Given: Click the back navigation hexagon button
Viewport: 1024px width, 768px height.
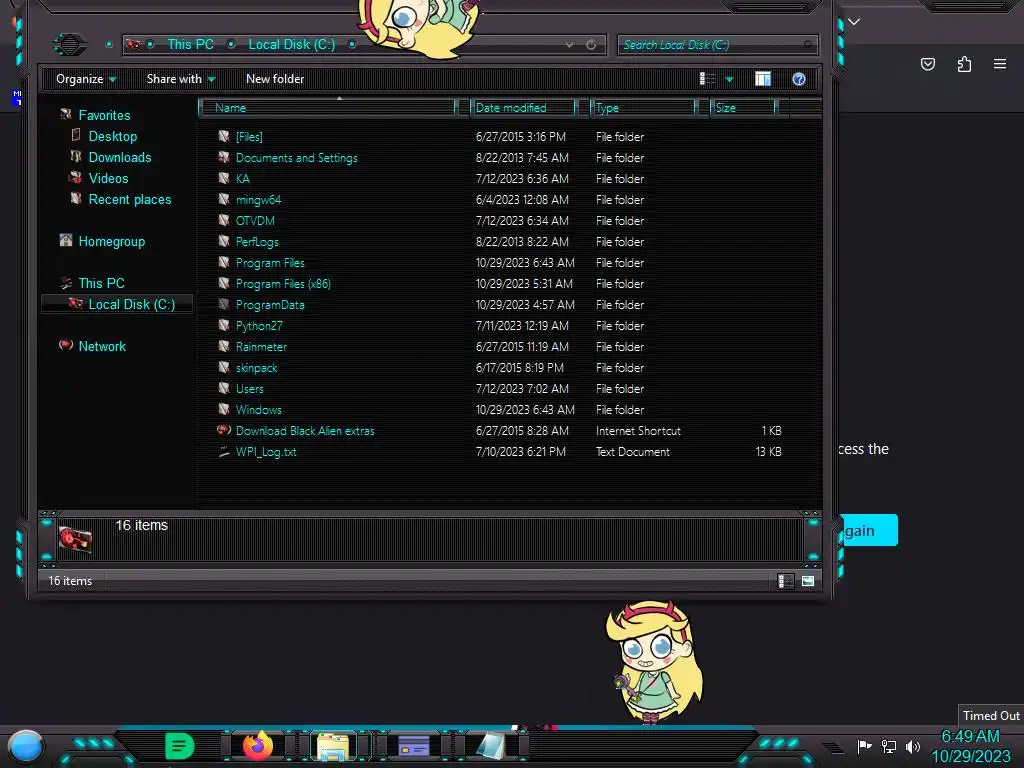Looking at the screenshot, I should coord(70,44).
